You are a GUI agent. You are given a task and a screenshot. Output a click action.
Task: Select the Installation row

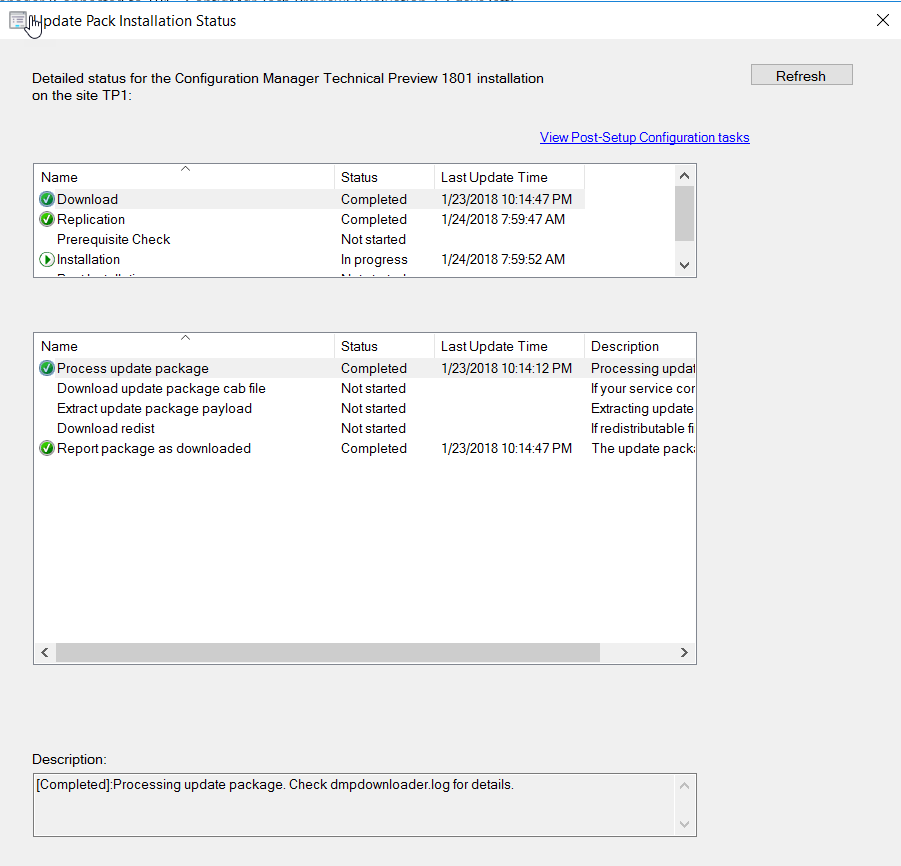[x=309, y=260]
